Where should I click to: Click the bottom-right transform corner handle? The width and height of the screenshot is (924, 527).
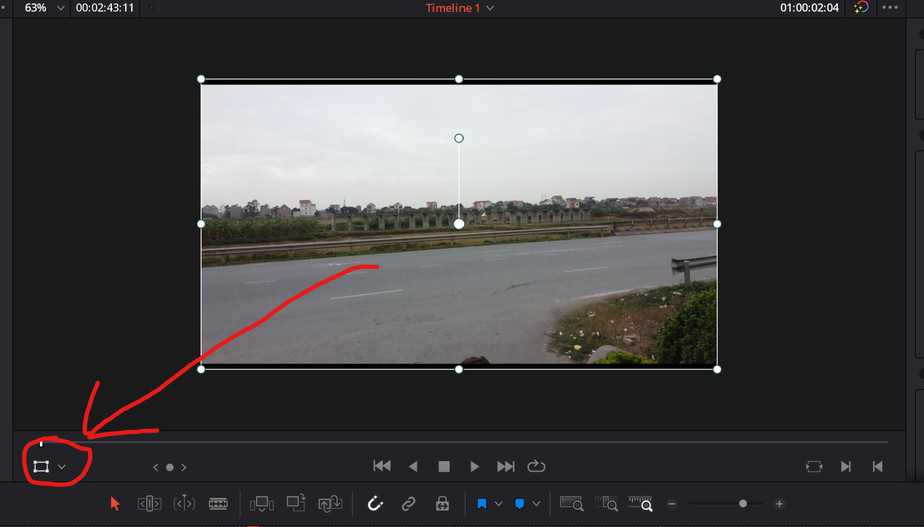click(x=717, y=370)
